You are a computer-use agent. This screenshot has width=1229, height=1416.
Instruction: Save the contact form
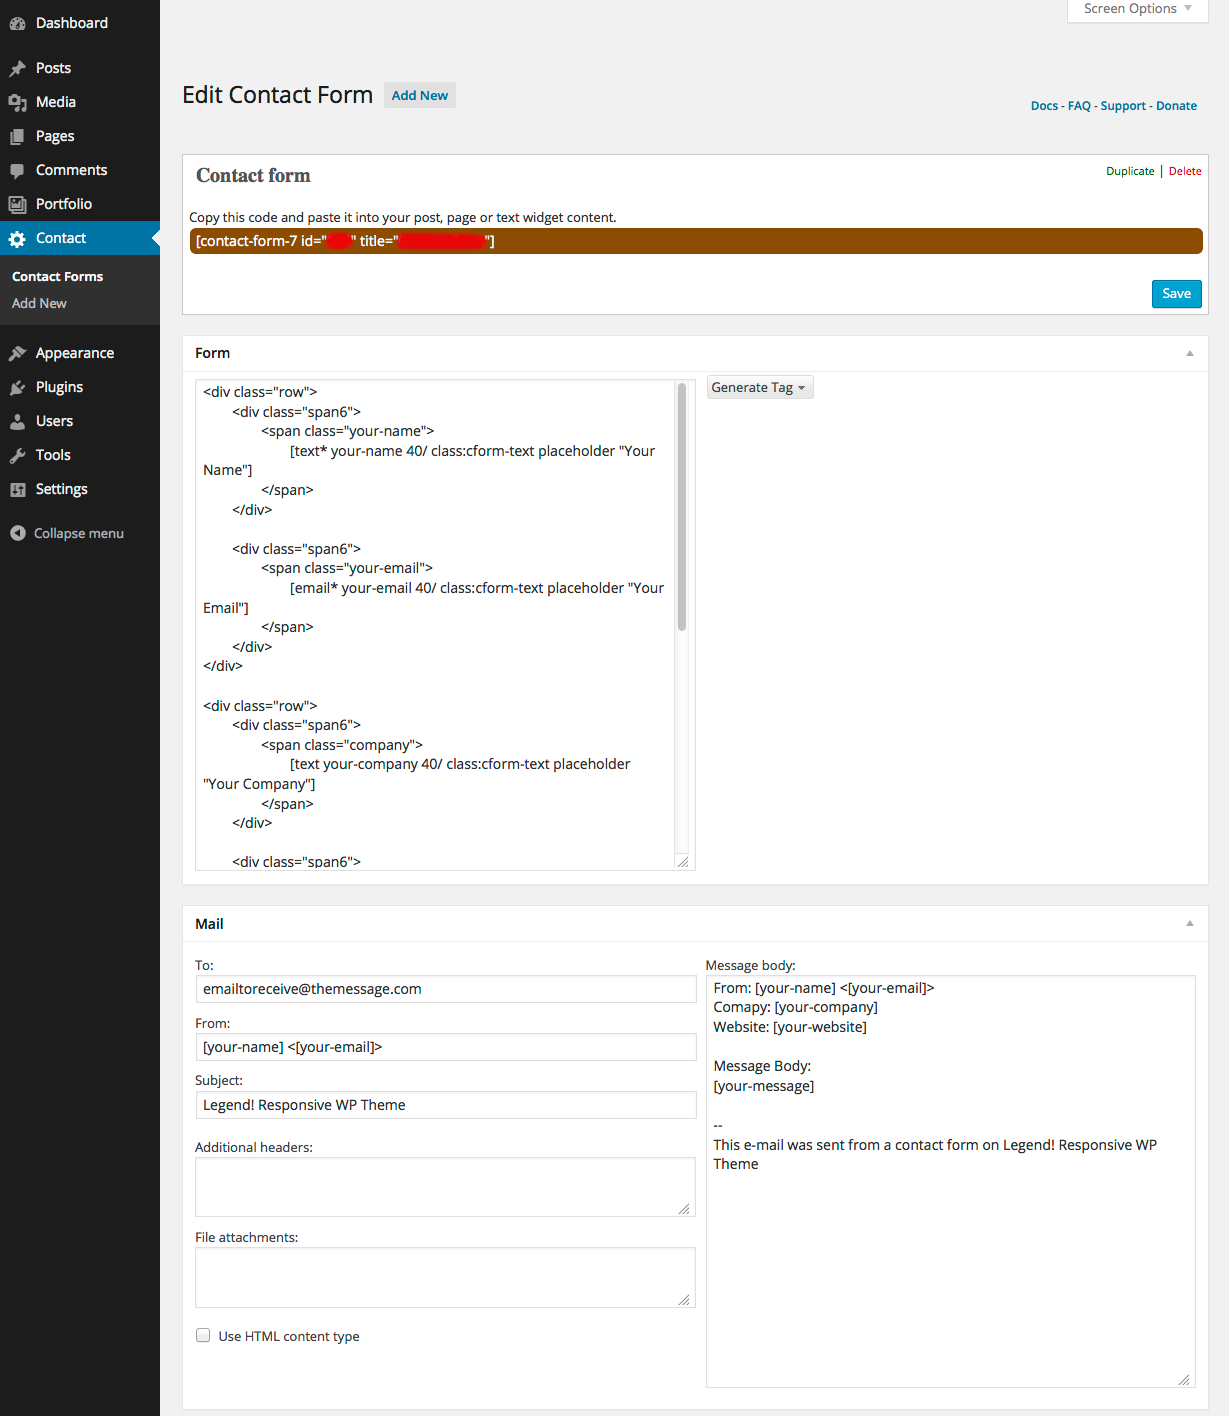[1177, 293]
